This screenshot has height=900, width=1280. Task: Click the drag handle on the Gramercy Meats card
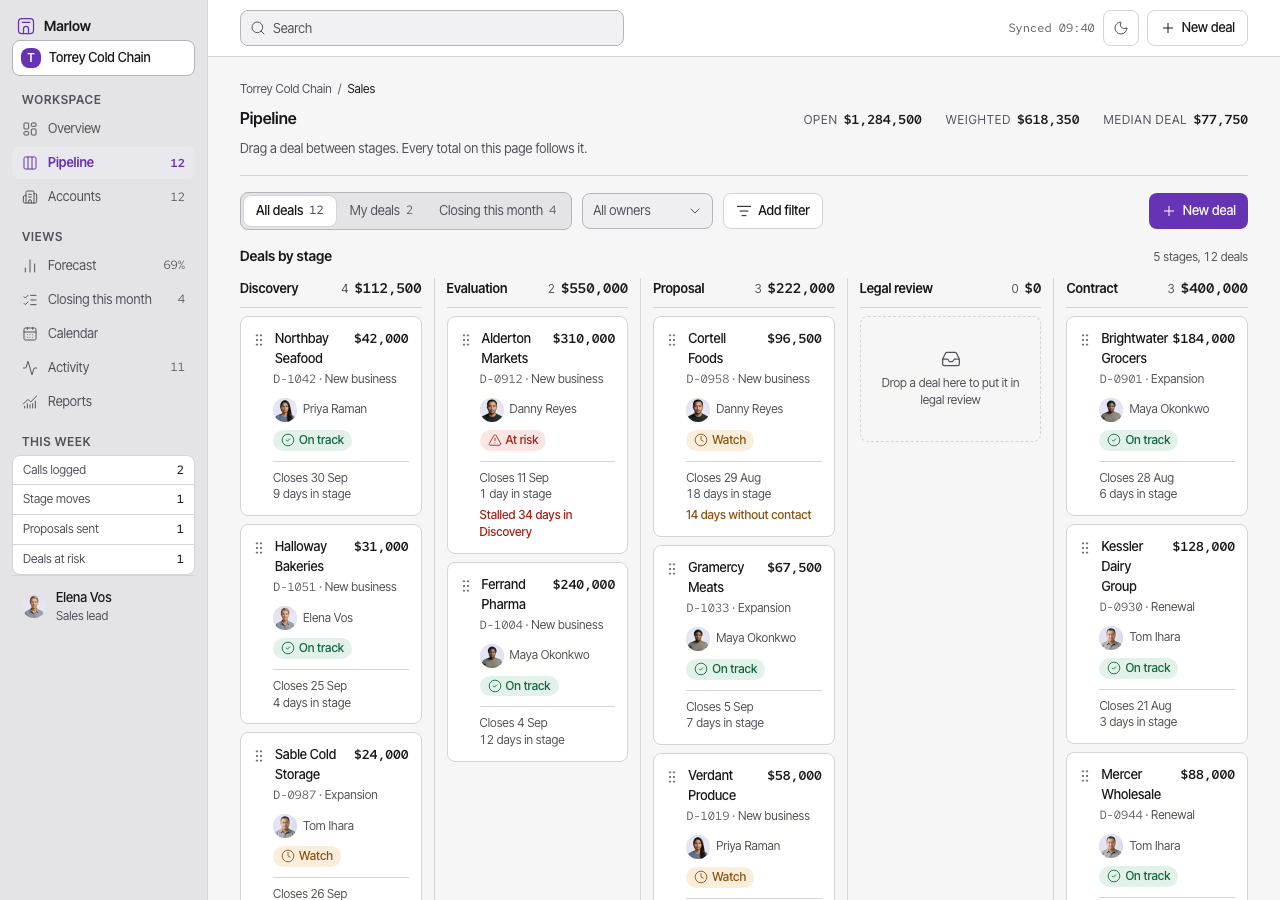pyautogui.click(x=672, y=569)
